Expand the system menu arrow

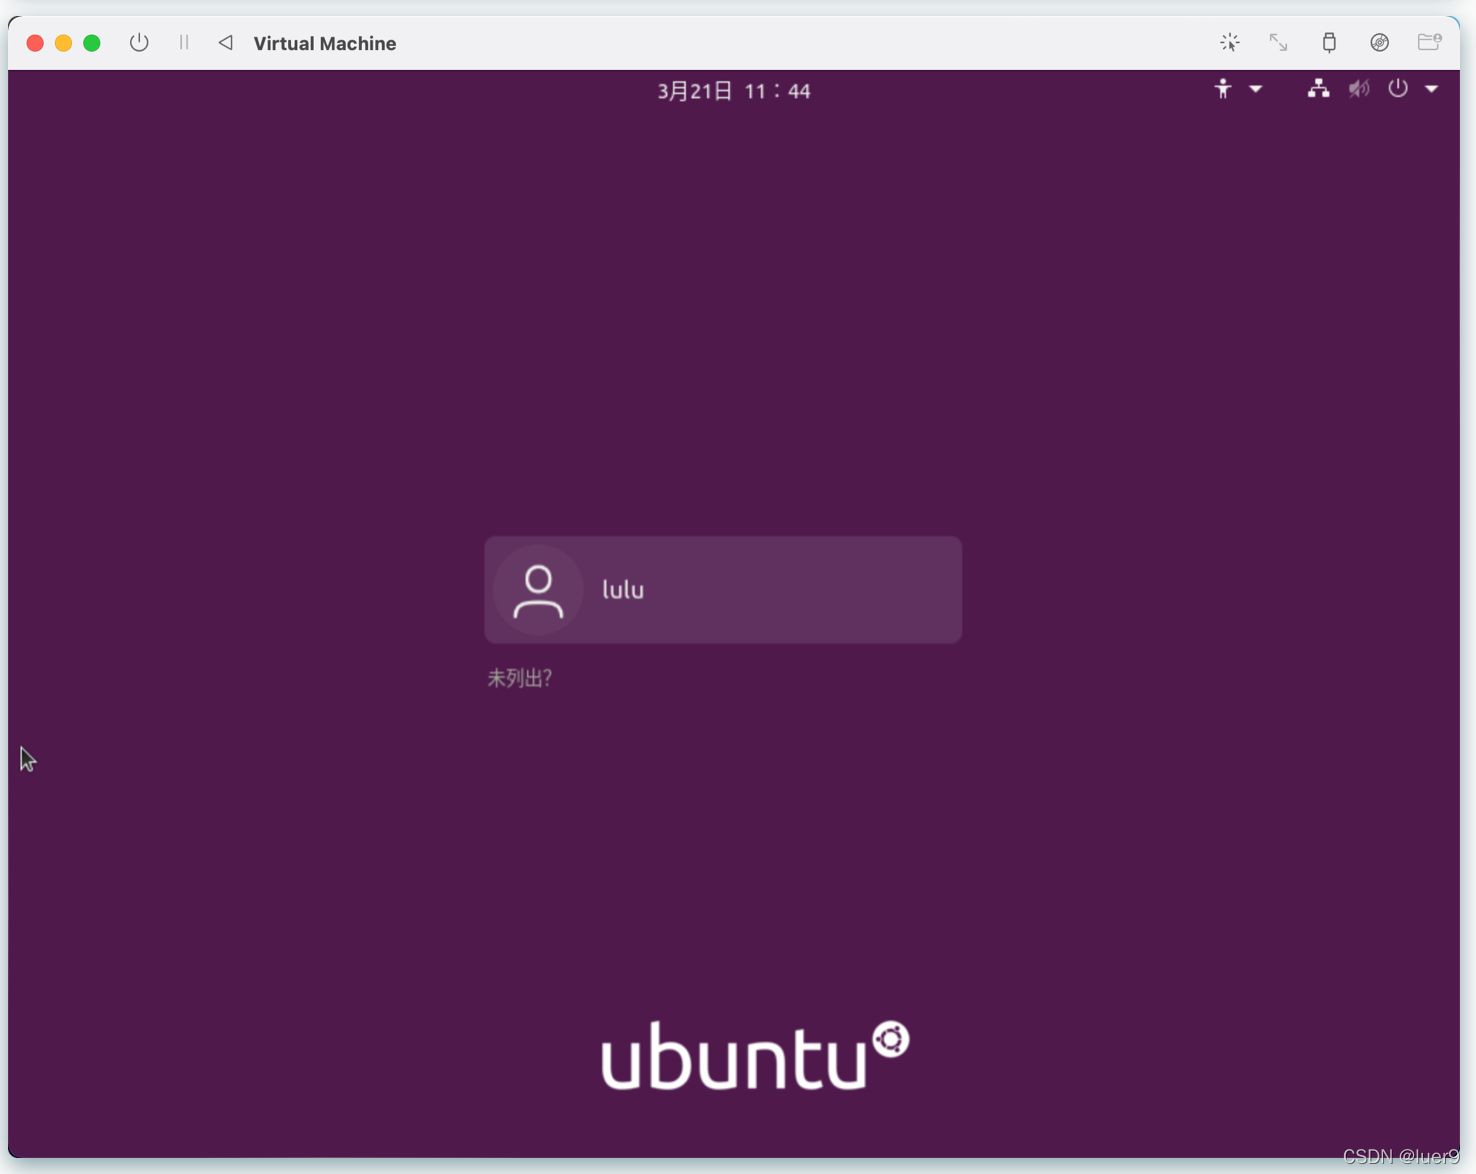click(x=1432, y=89)
